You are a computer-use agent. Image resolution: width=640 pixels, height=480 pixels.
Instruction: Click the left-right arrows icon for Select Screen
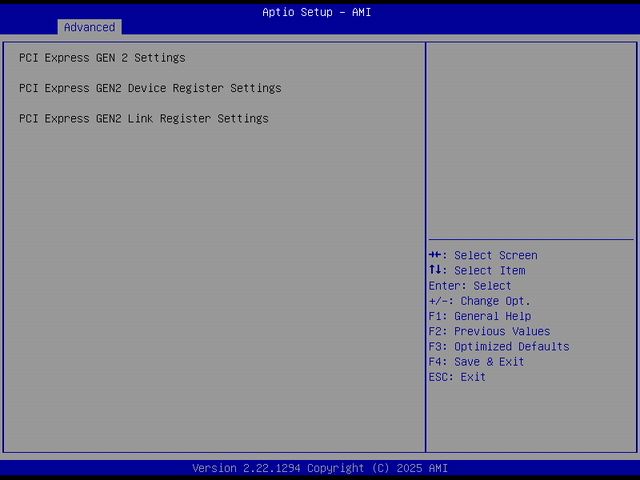[435, 255]
